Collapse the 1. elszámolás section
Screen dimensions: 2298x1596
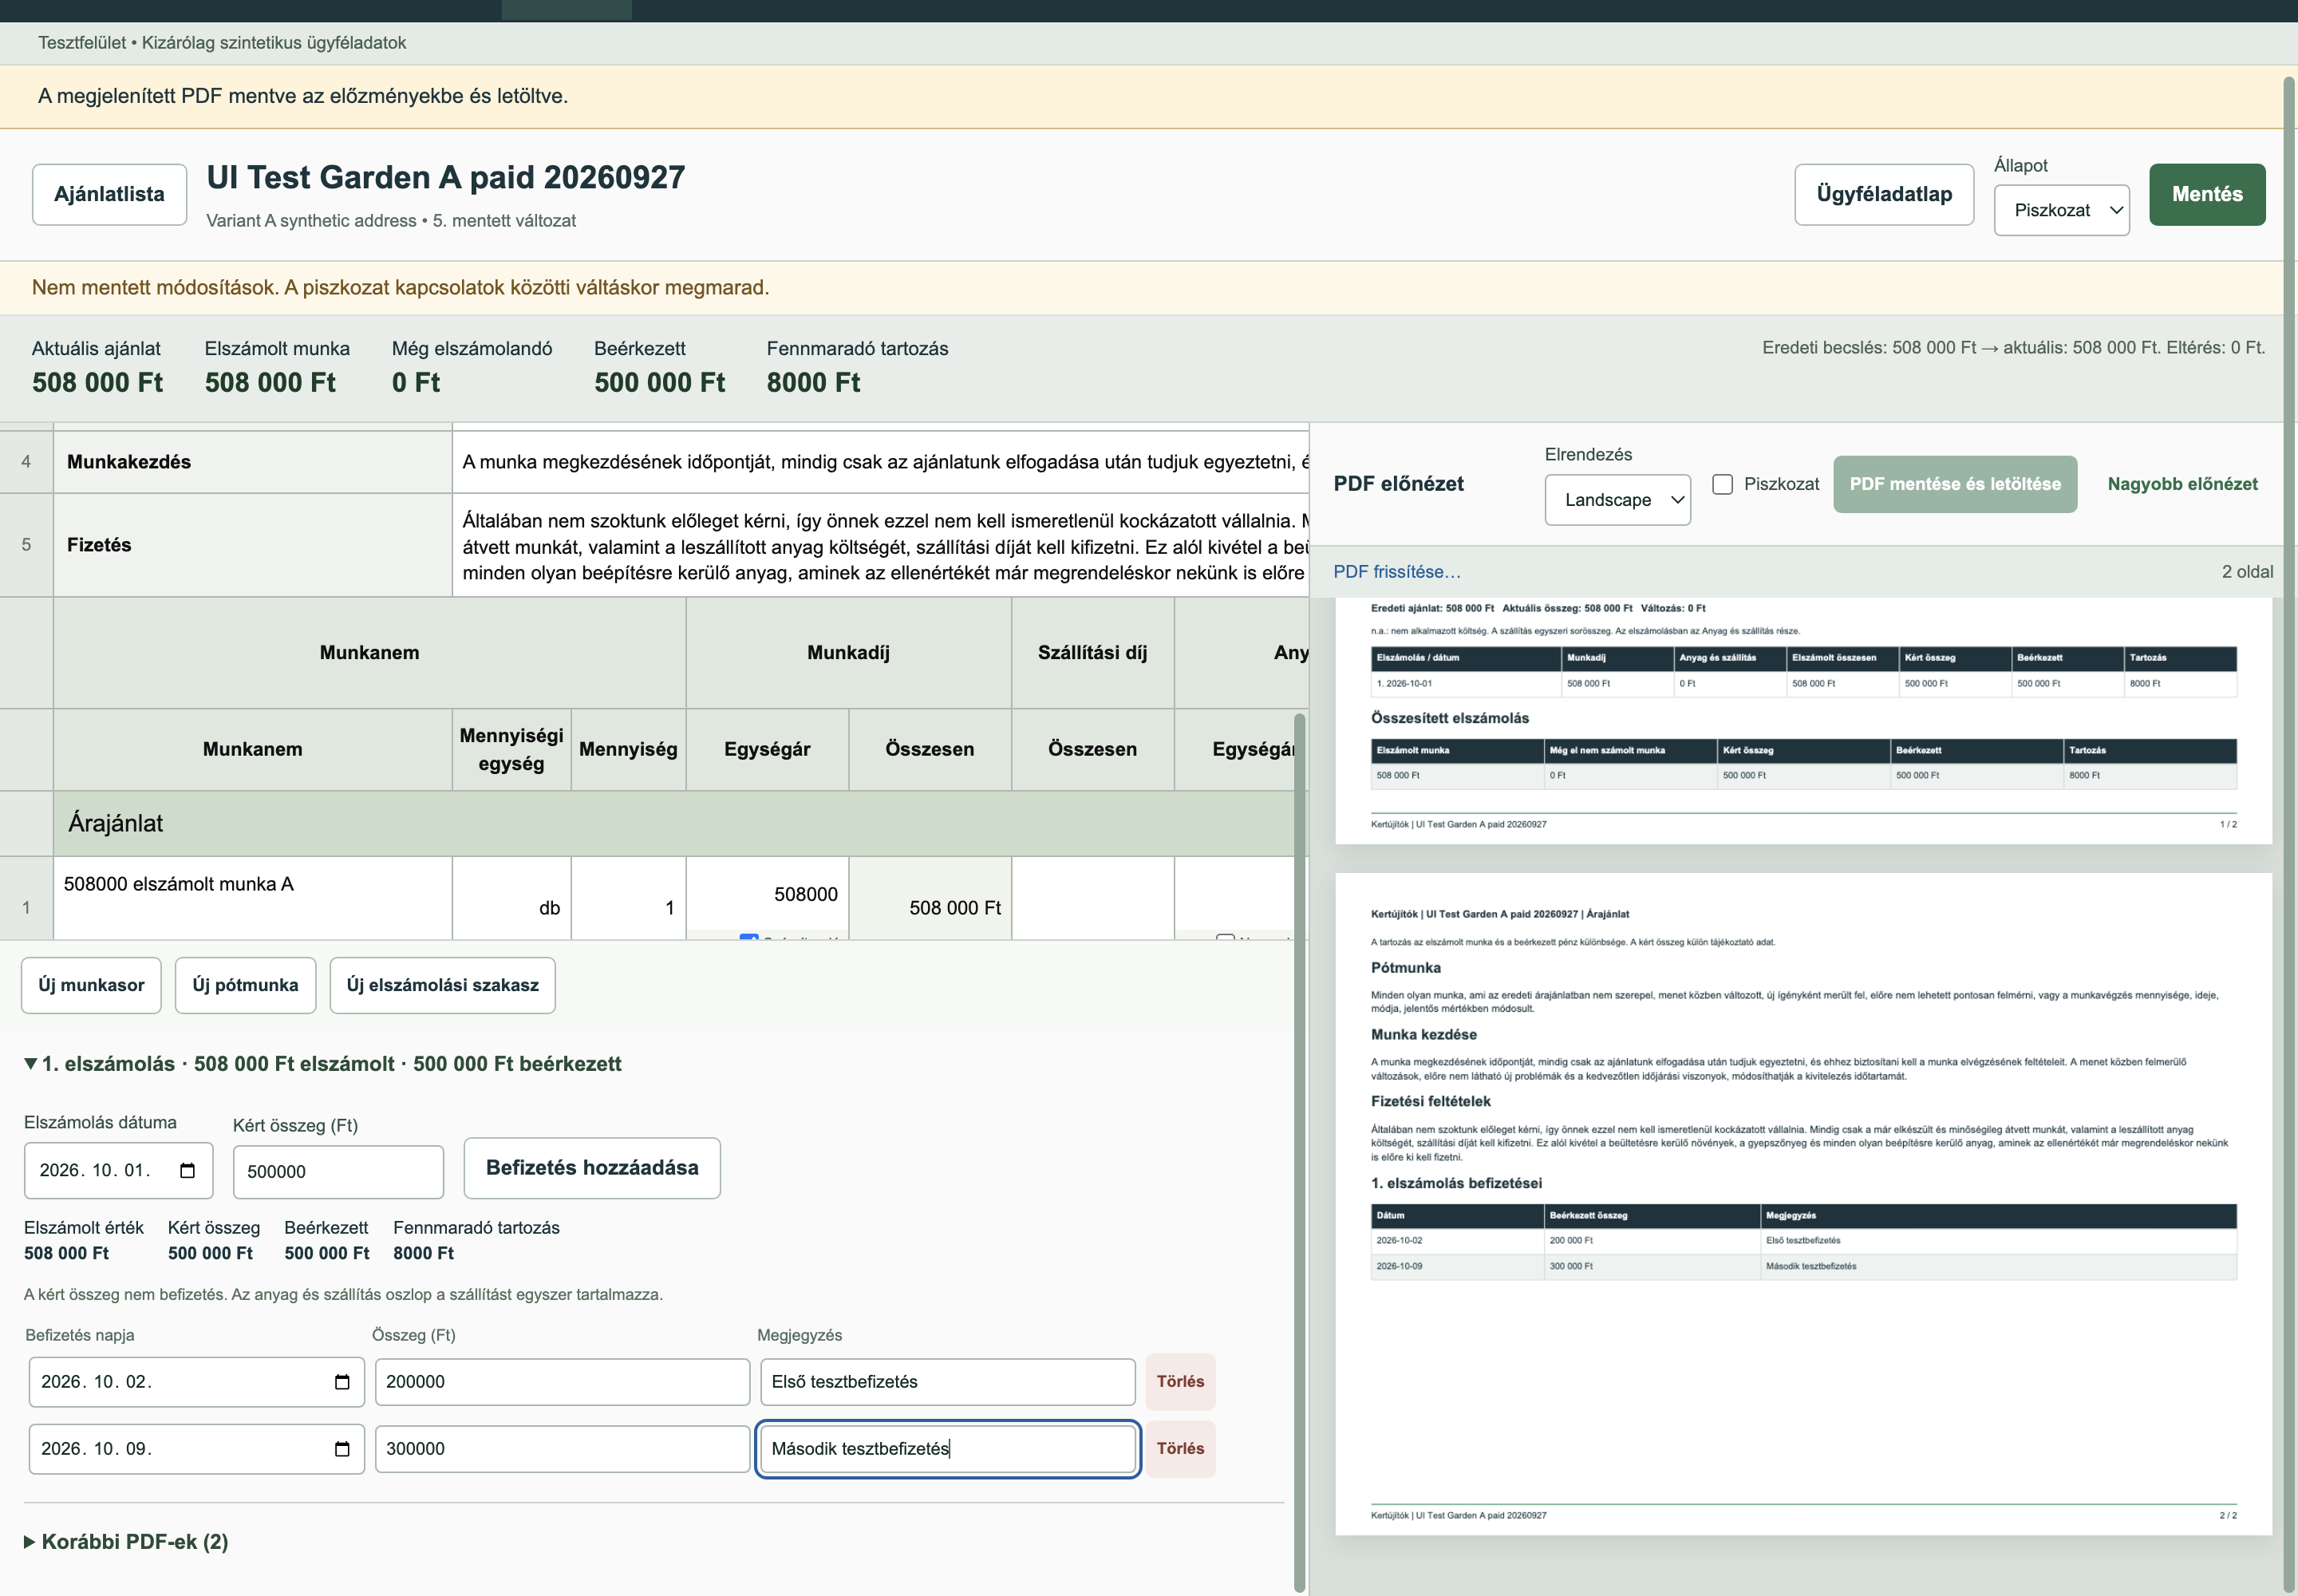pyautogui.click(x=323, y=1063)
